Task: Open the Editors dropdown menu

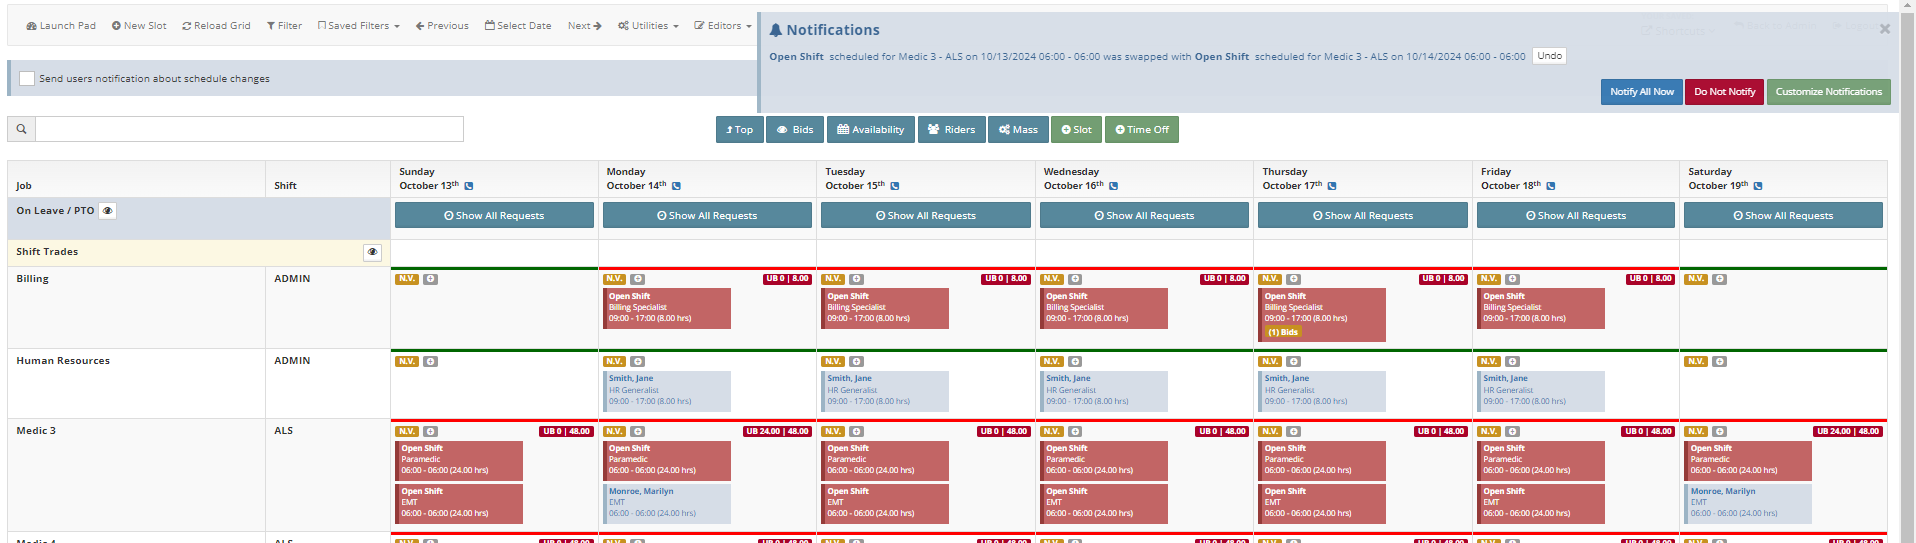Action: (x=723, y=26)
